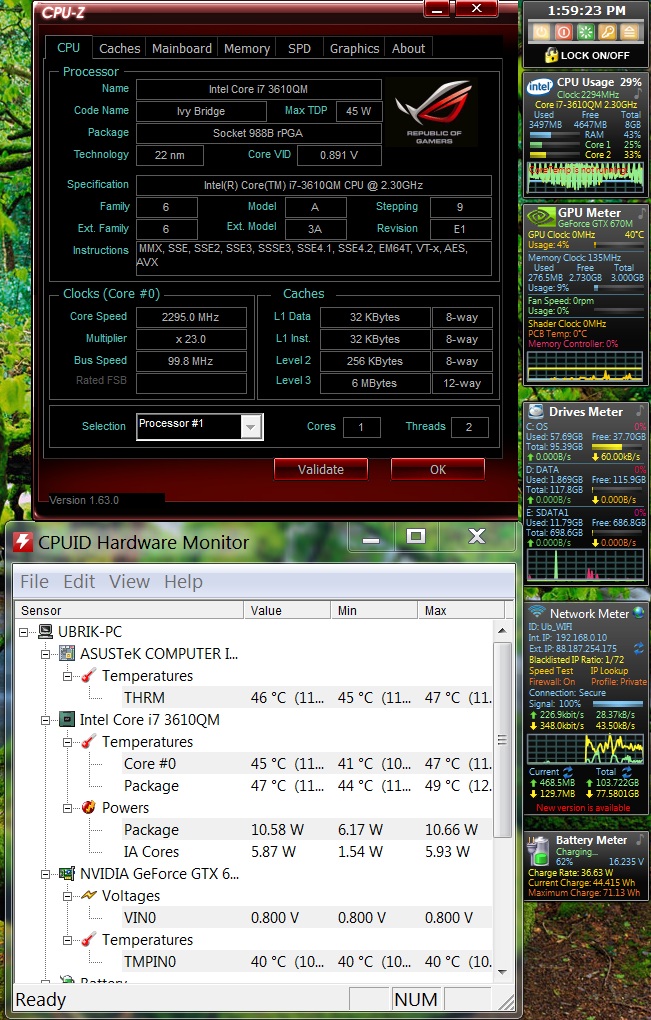
Task: Click the OK button in CPU-Z
Action: click(438, 469)
